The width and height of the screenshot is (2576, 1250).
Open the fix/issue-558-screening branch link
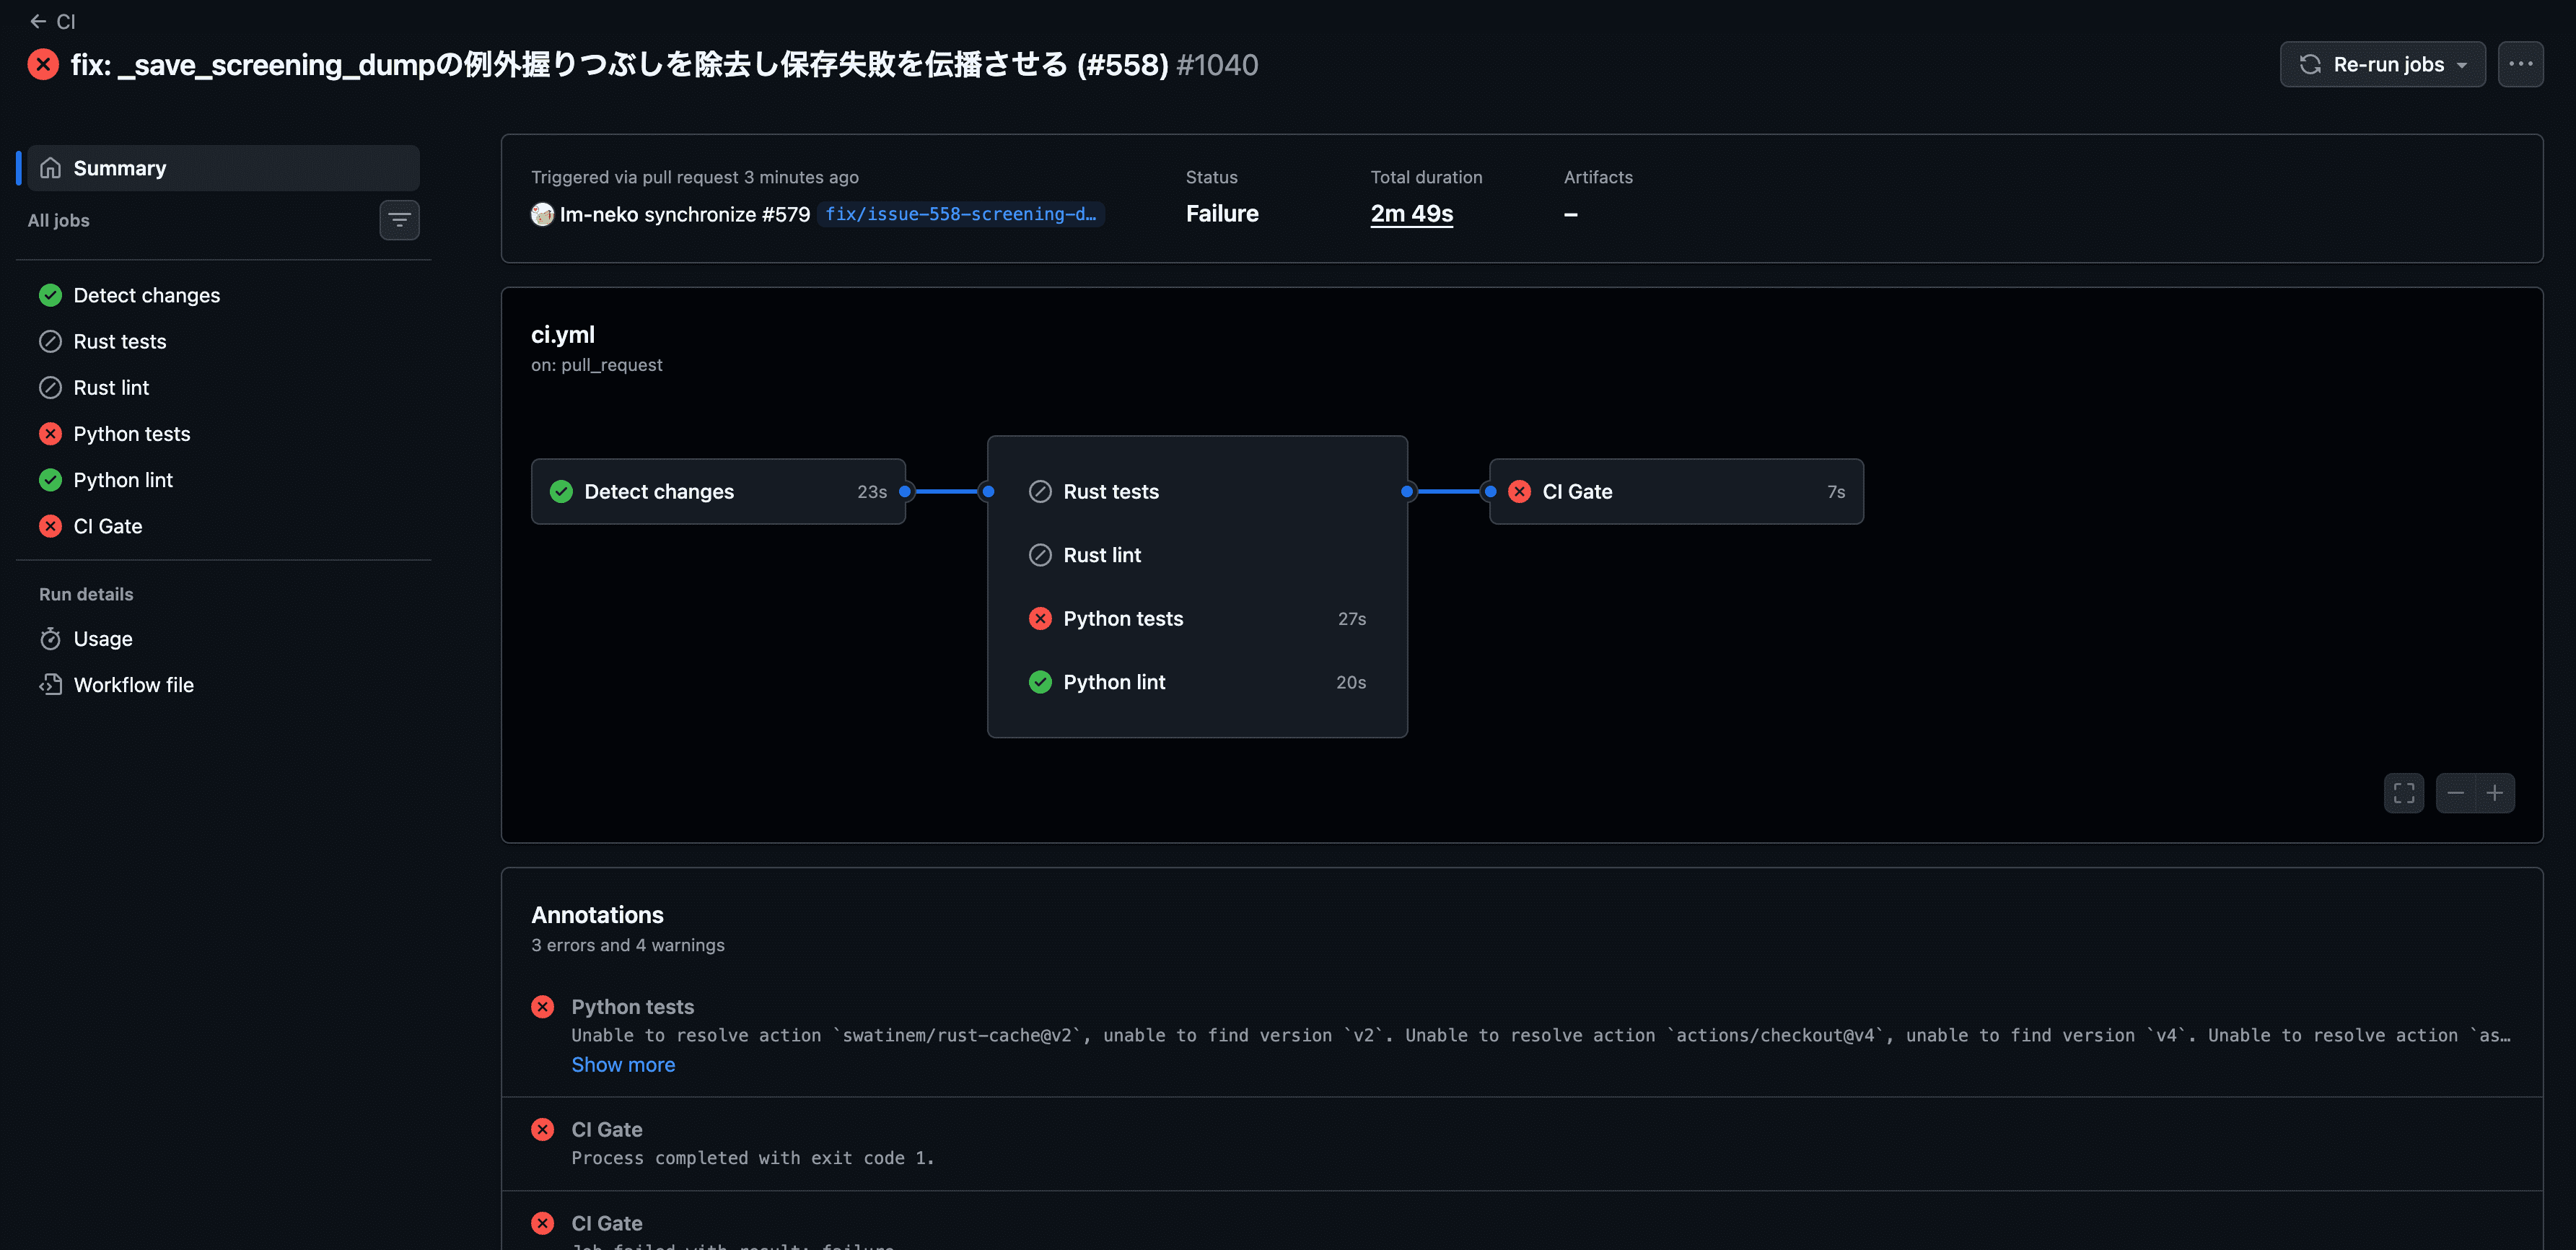tap(960, 214)
